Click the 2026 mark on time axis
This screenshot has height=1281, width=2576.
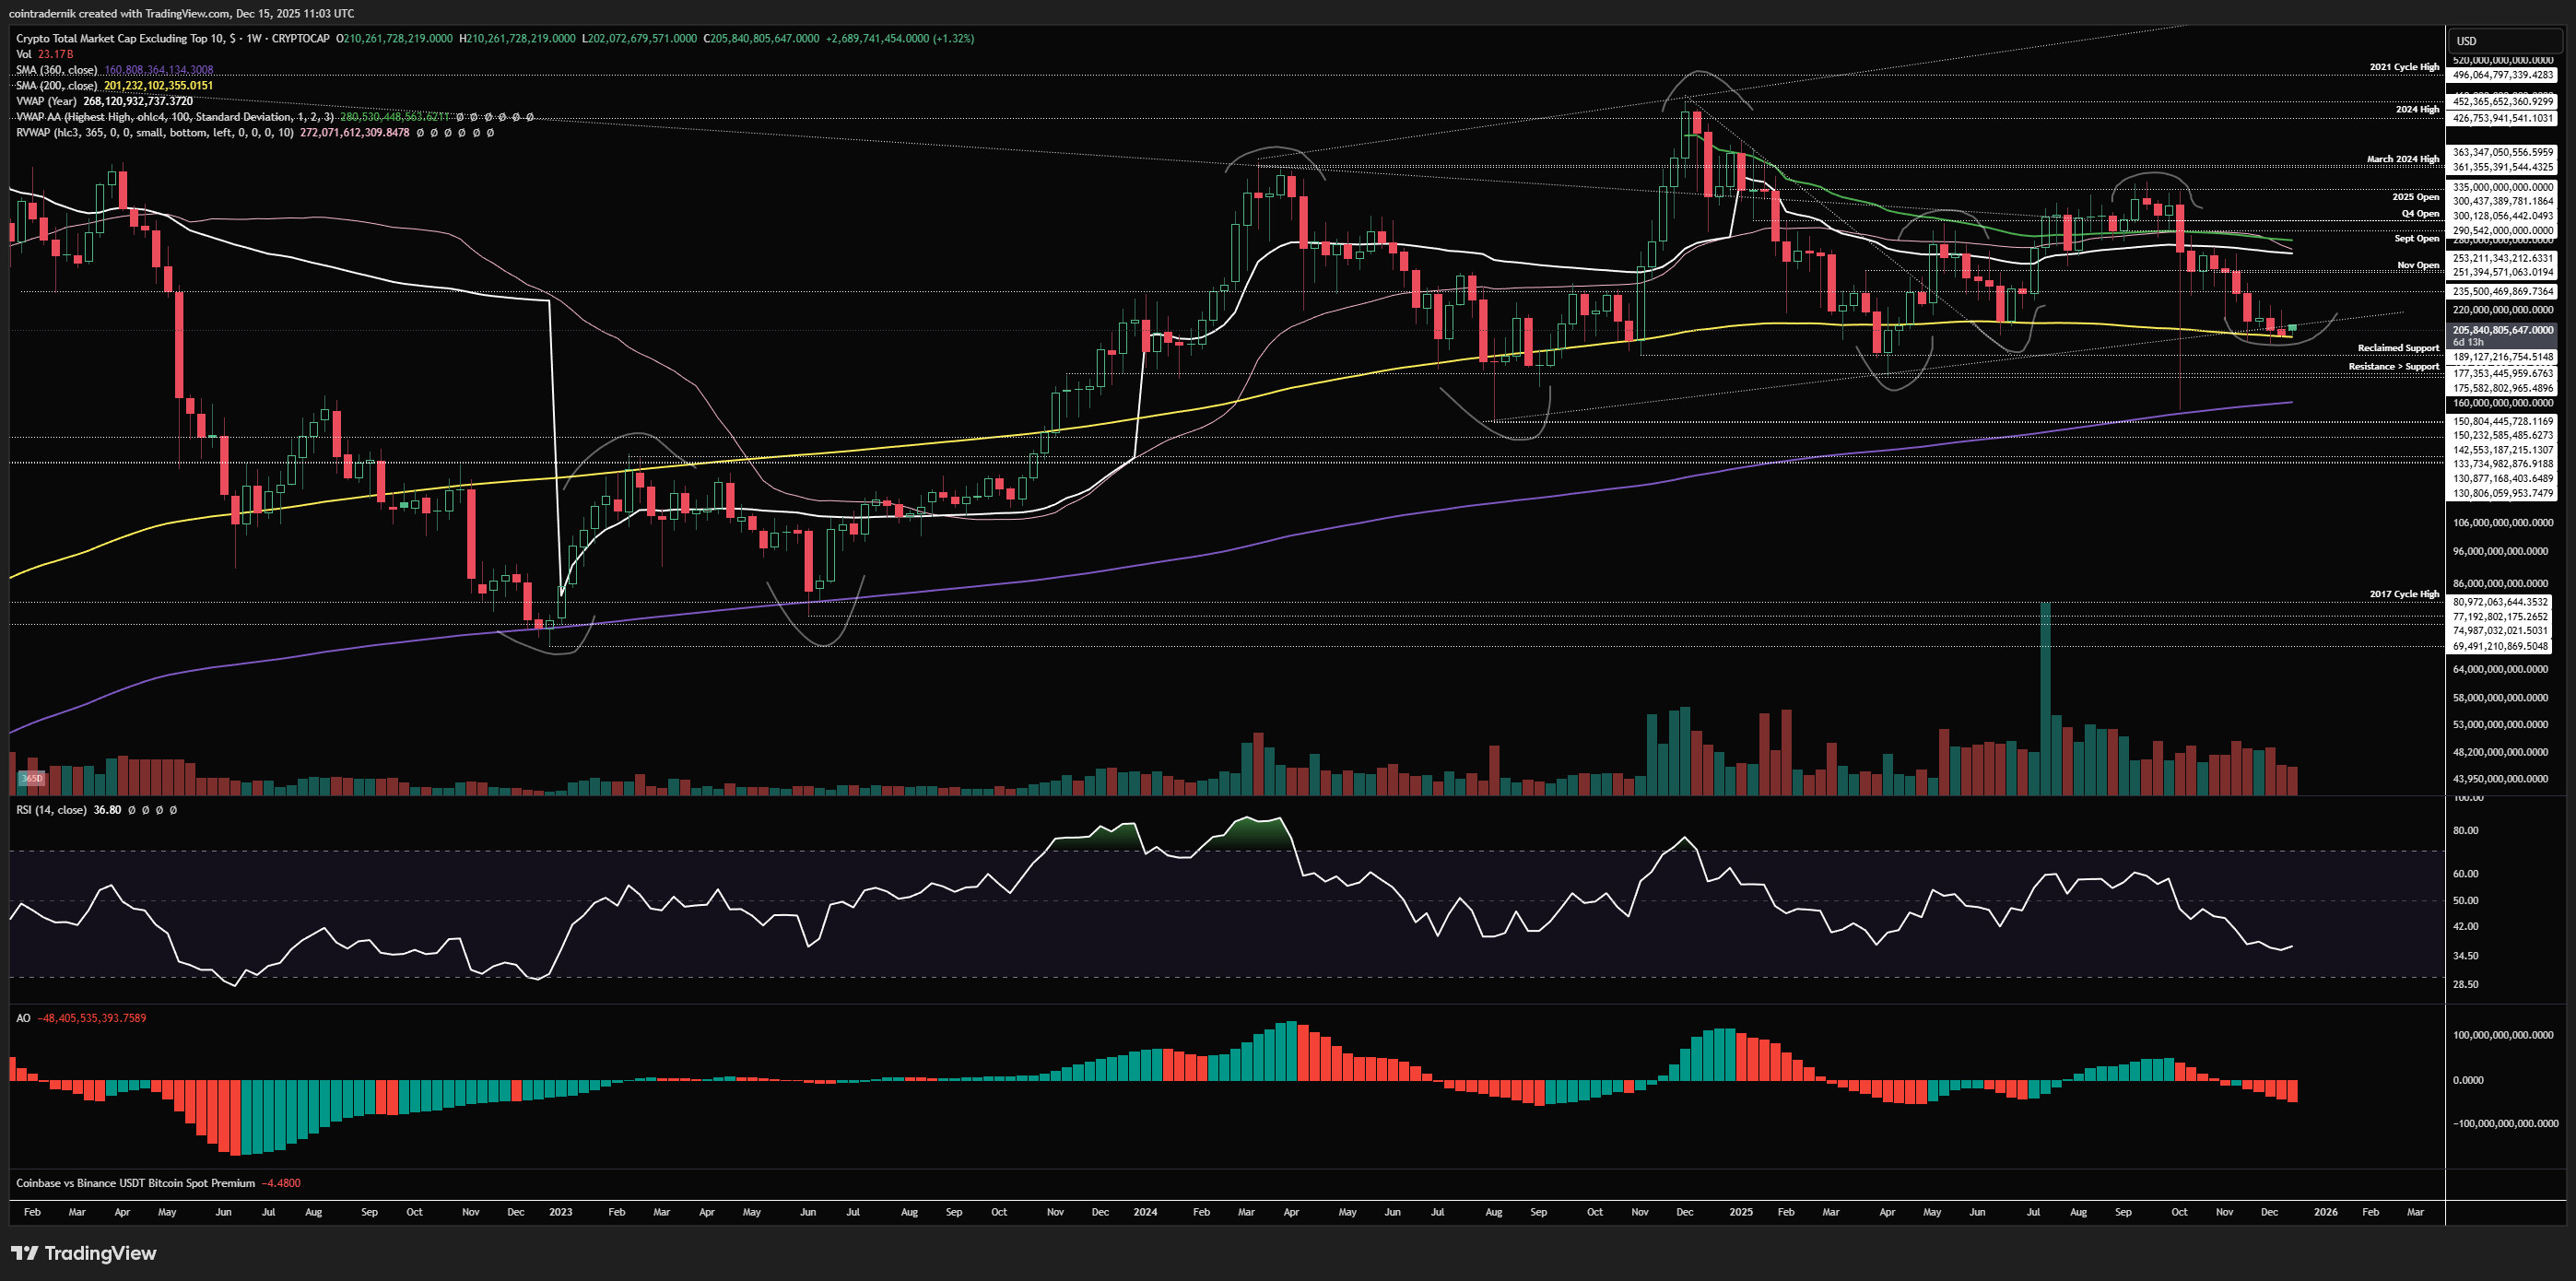(2325, 1212)
